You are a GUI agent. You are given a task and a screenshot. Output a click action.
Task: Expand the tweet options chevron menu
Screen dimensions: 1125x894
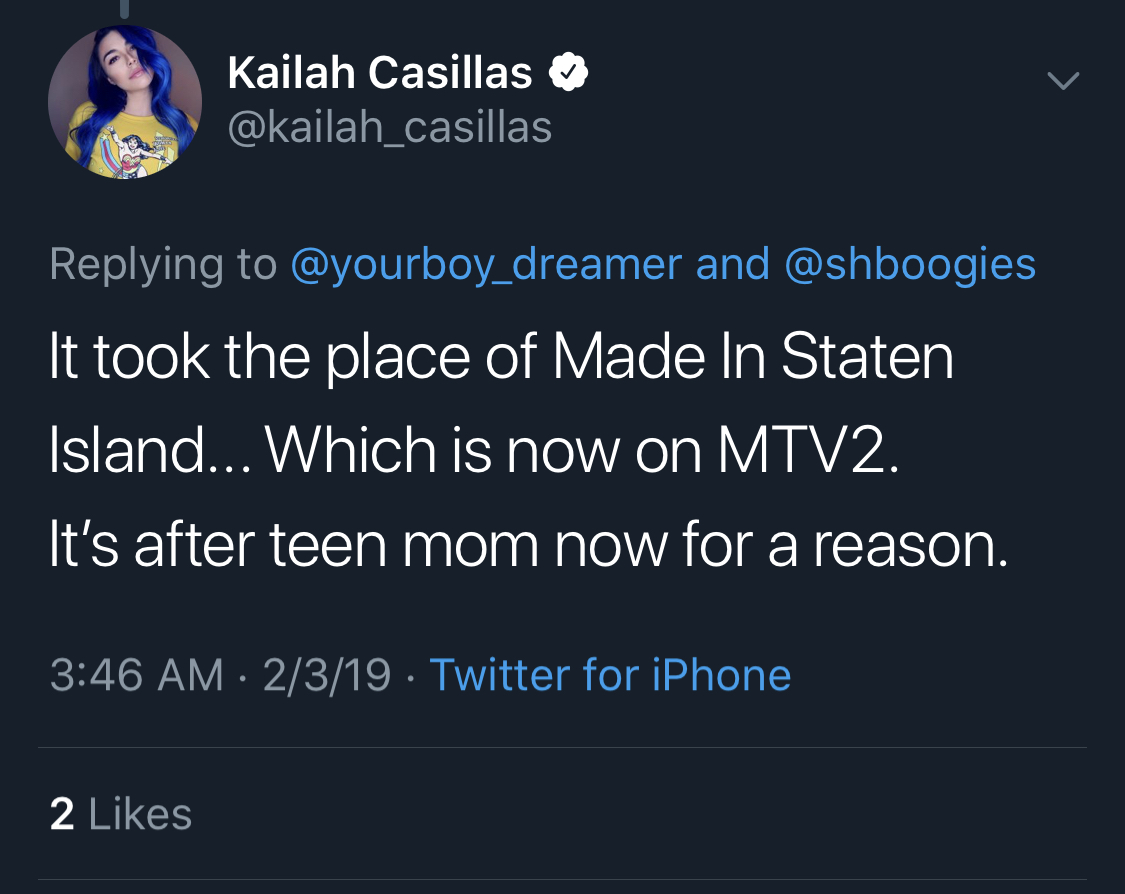[x=1063, y=80]
